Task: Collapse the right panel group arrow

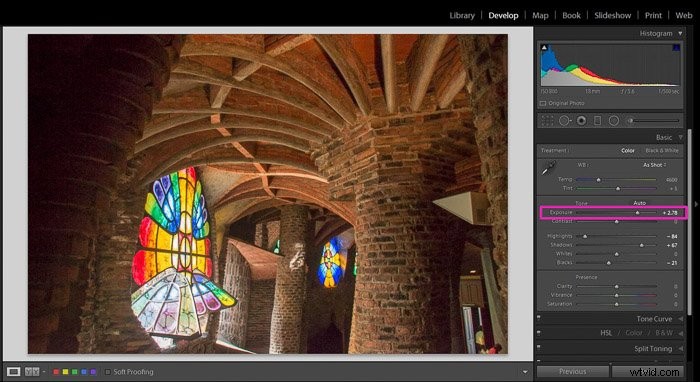Action: pos(696,204)
